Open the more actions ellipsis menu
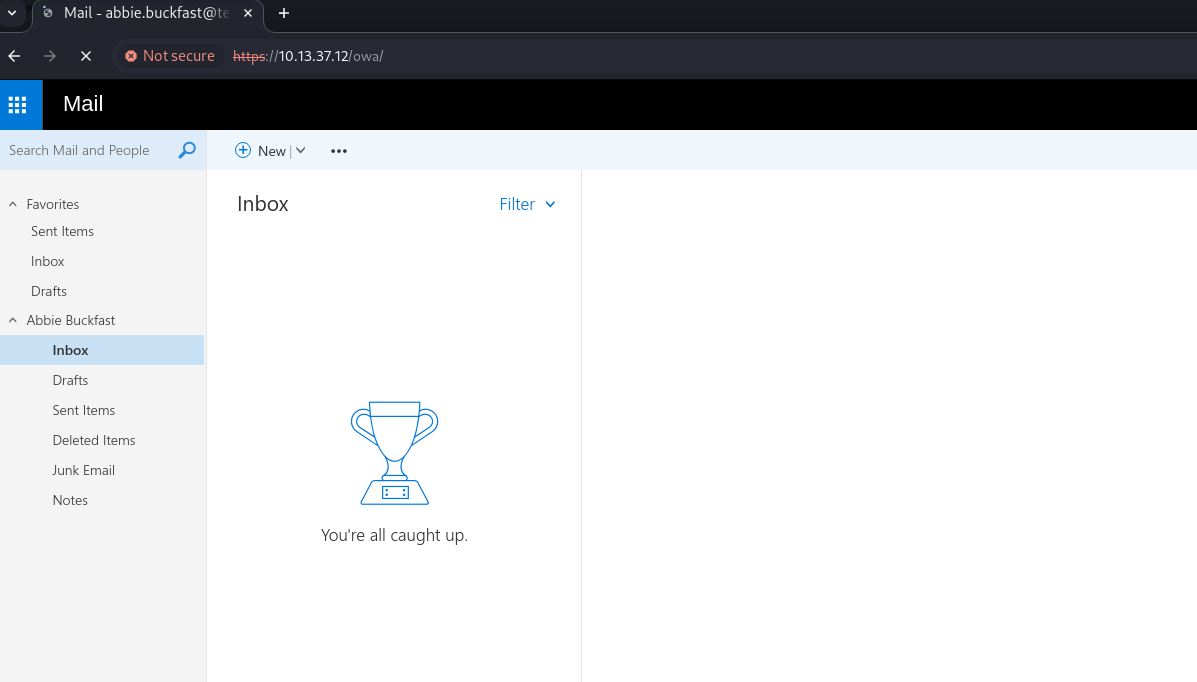The width and height of the screenshot is (1197, 682). click(x=339, y=151)
